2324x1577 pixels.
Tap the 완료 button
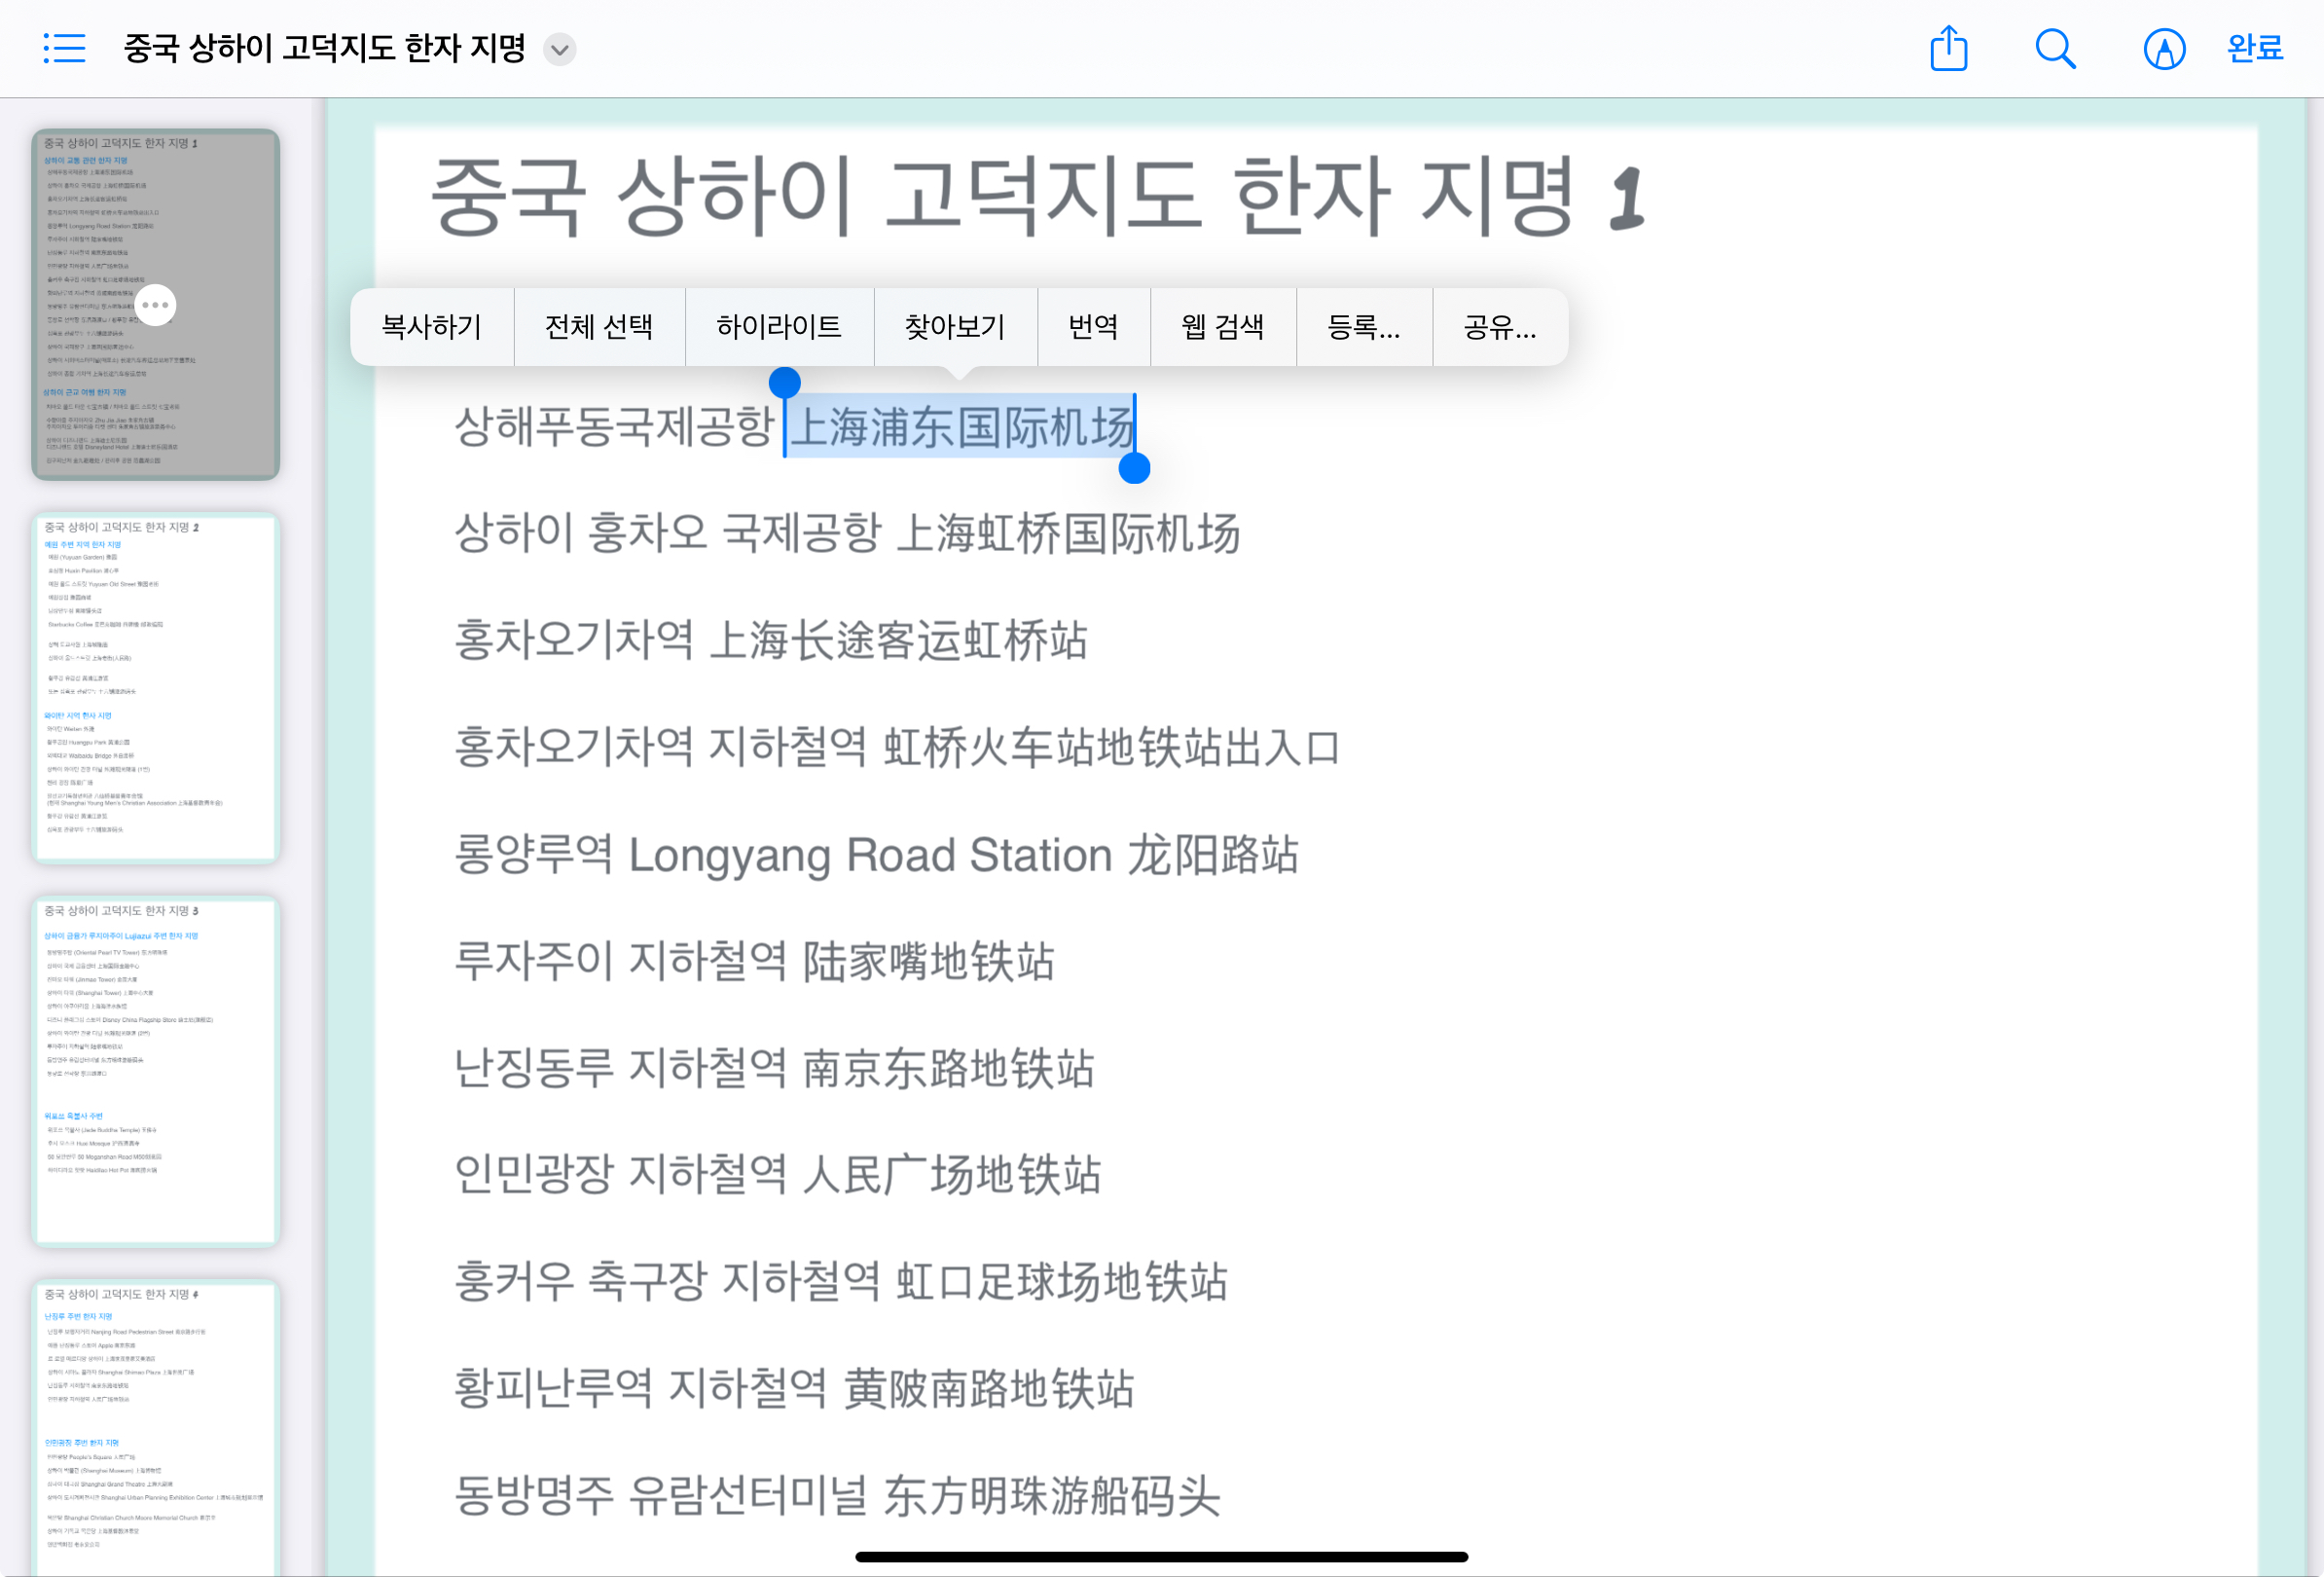[2254, 48]
